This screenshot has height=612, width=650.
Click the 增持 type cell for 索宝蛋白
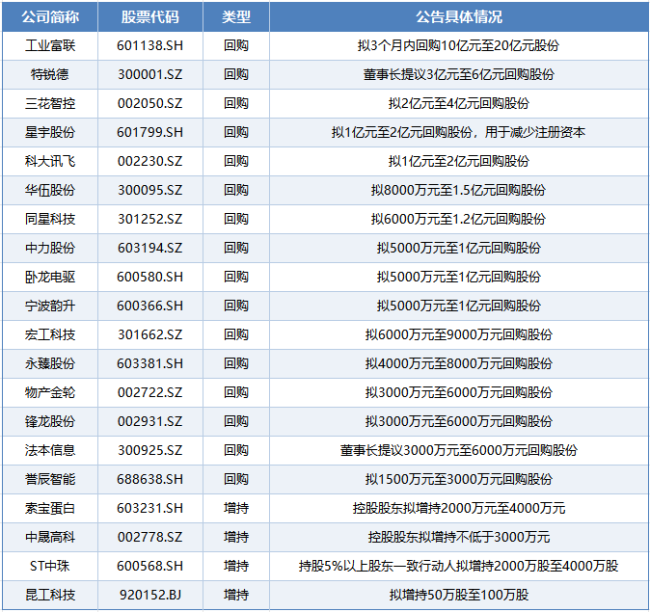(x=236, y=508)
